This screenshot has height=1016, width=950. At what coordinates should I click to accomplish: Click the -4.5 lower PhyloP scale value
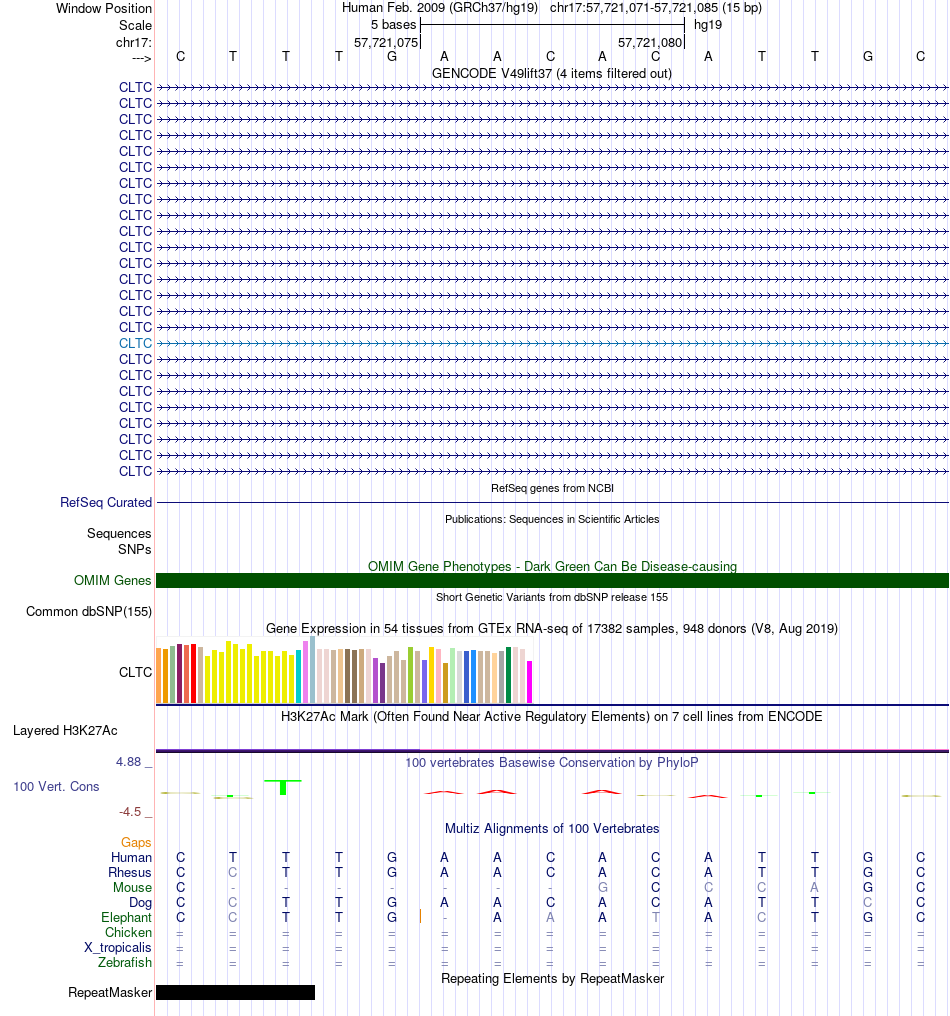[x=130, y=812]
